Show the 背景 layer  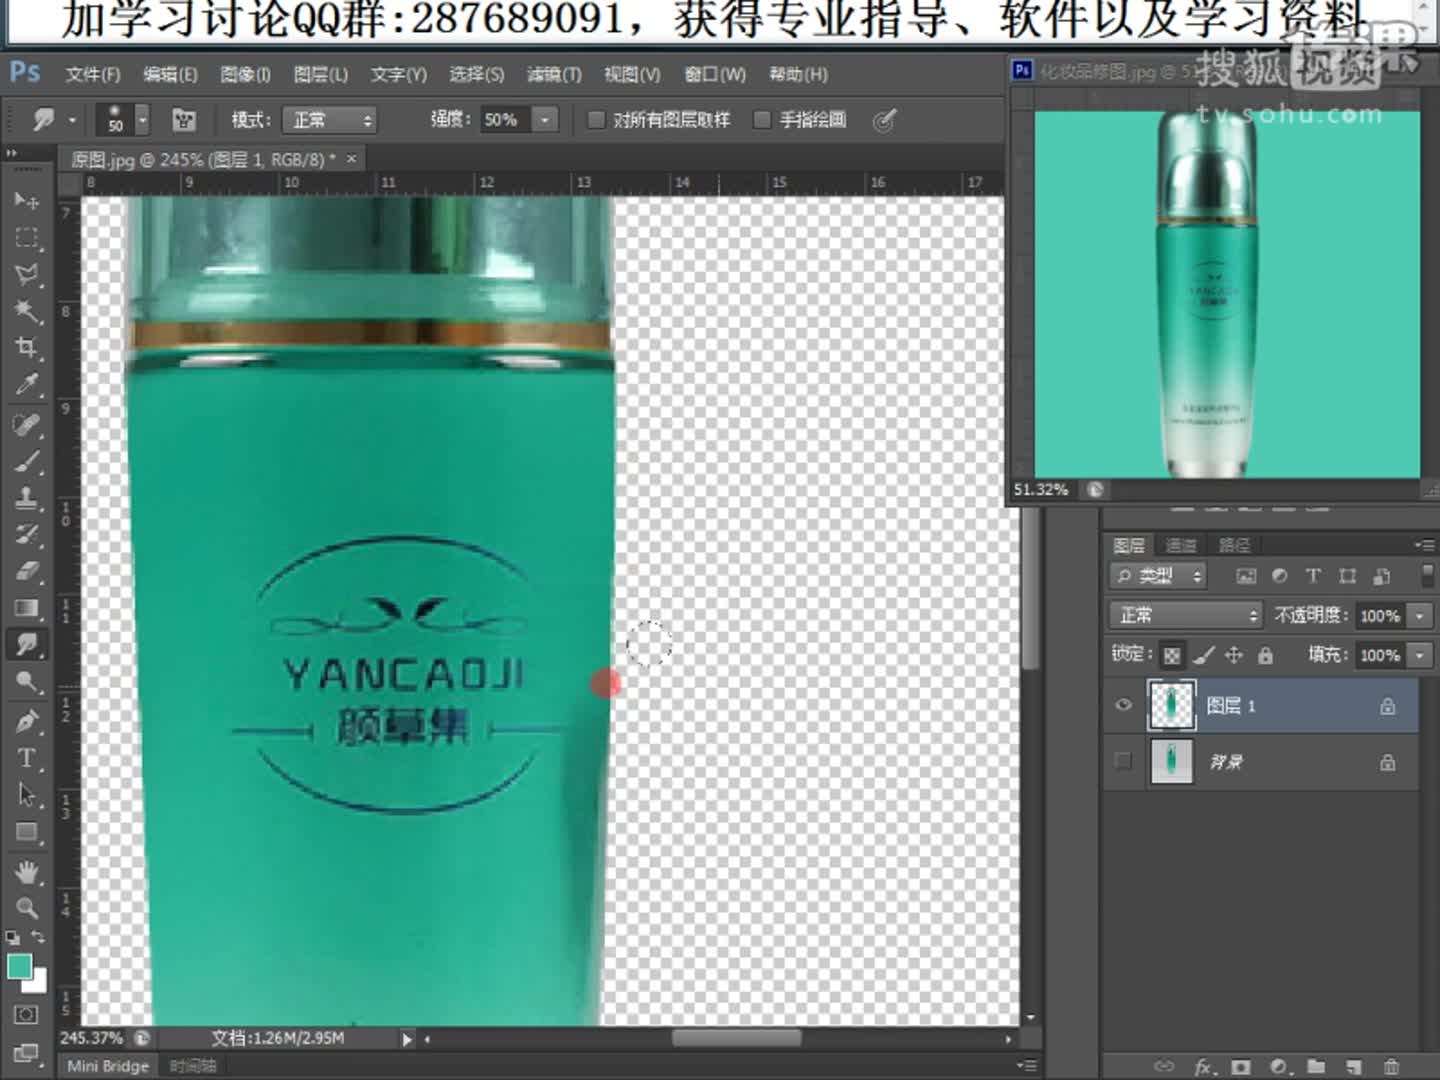tap(1123, 761)
